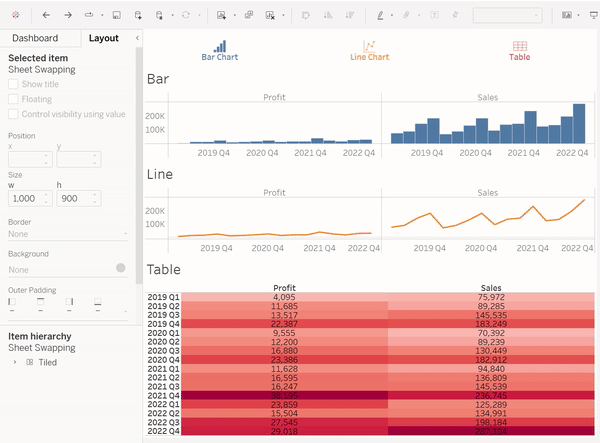Expand the Tiled item in hierarchy
Viewport: 600px width, 443px height.
15,363
